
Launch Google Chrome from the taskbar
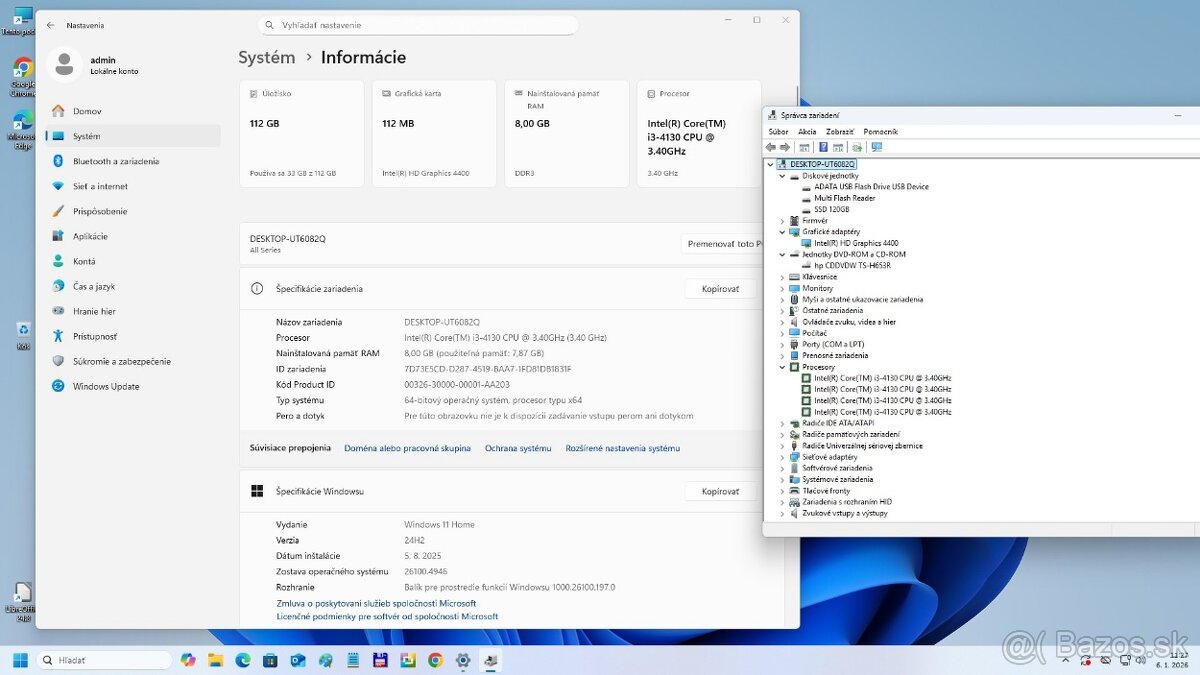point(434,661)
